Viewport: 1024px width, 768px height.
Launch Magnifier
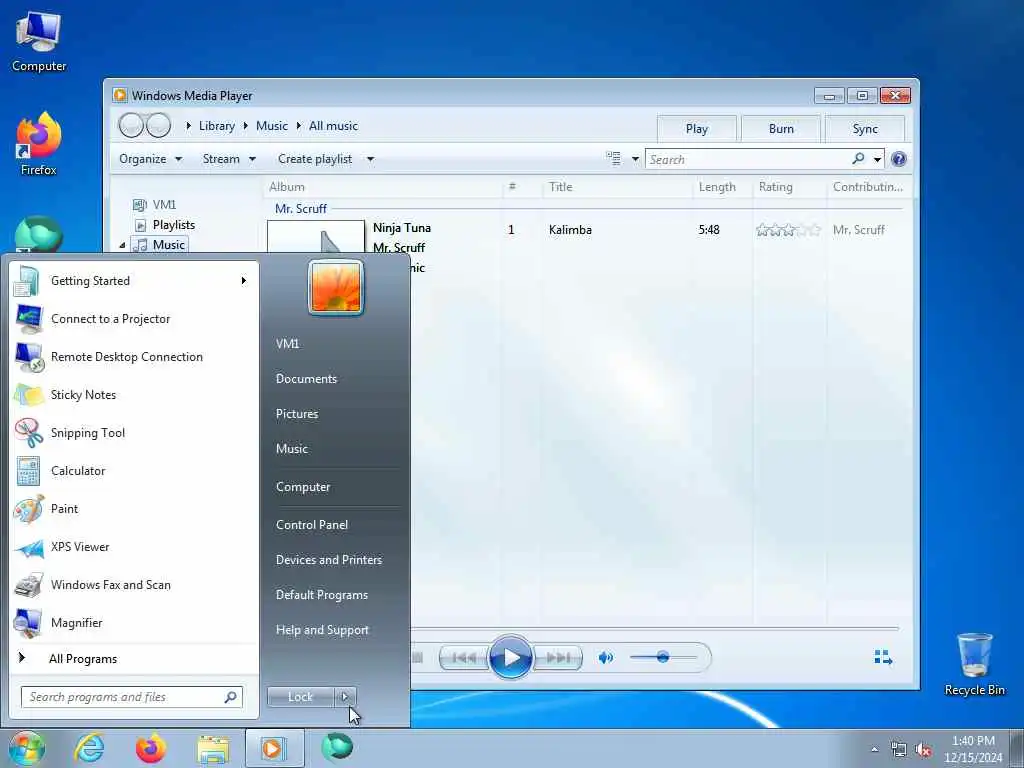133,622
